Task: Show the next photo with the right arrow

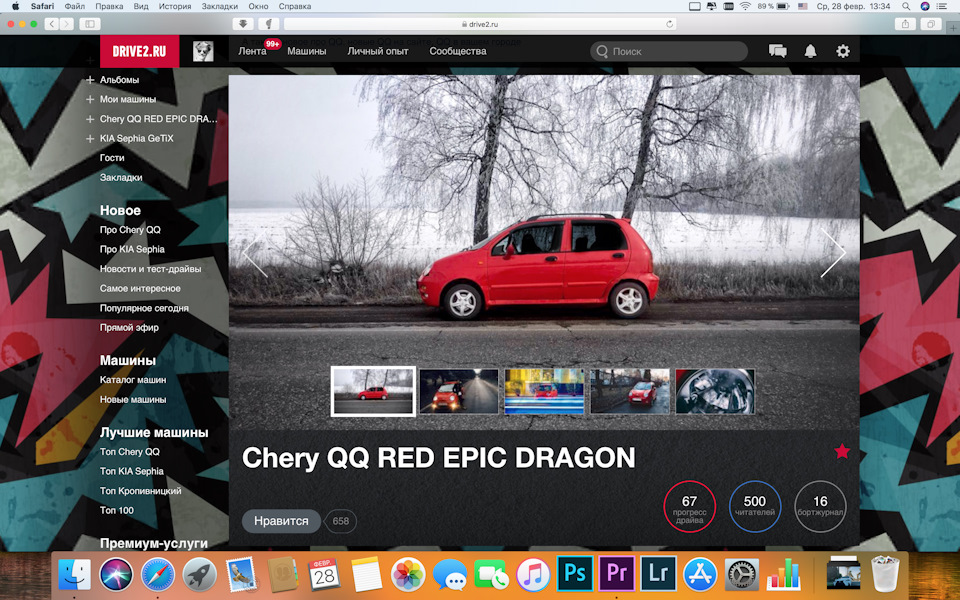Action: (x=833, y=253)
